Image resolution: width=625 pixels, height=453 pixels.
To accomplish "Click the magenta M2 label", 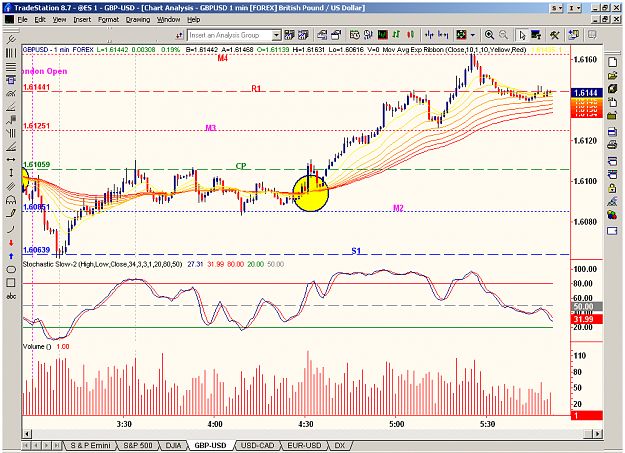I will pos(398,208).
